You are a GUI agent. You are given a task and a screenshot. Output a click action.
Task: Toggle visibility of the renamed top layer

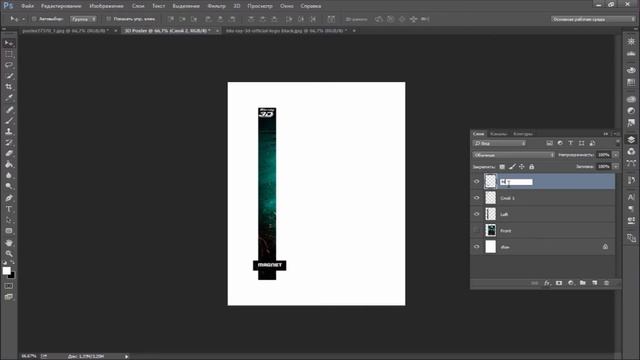476,182
